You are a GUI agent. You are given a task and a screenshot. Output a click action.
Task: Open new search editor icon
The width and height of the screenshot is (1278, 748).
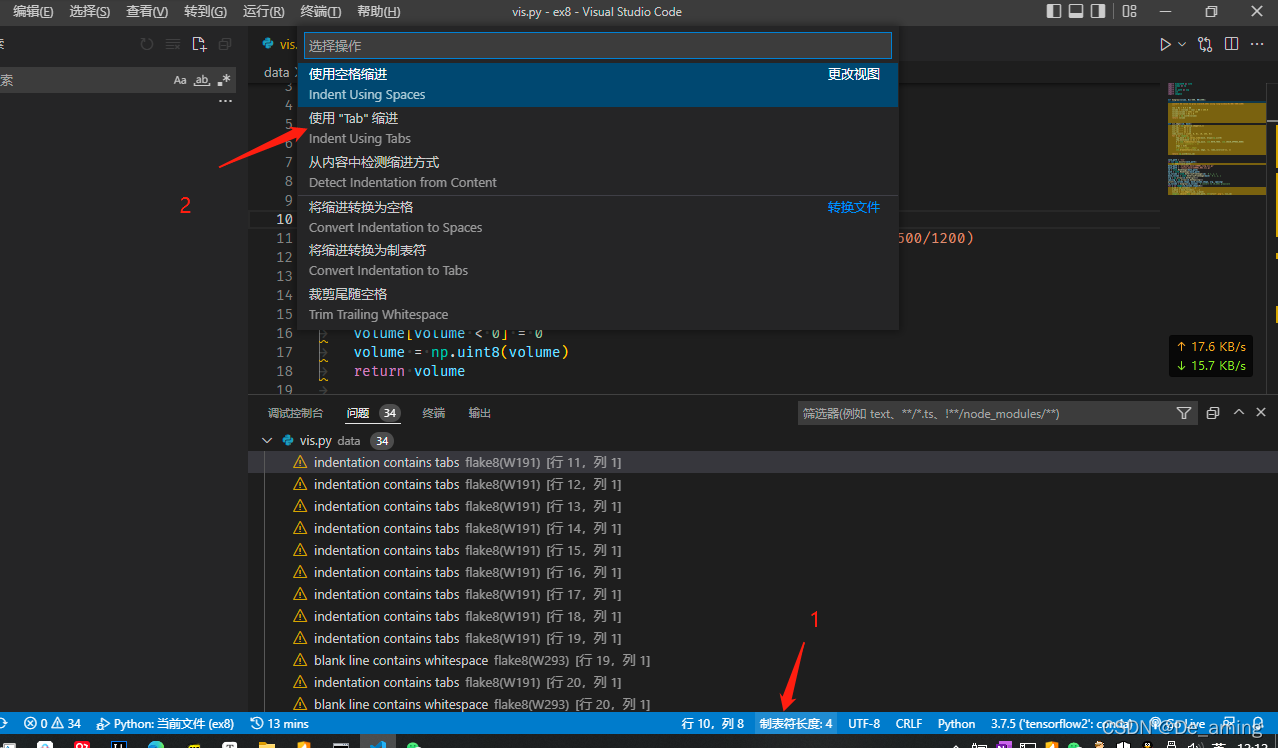(x=199, y=44)
